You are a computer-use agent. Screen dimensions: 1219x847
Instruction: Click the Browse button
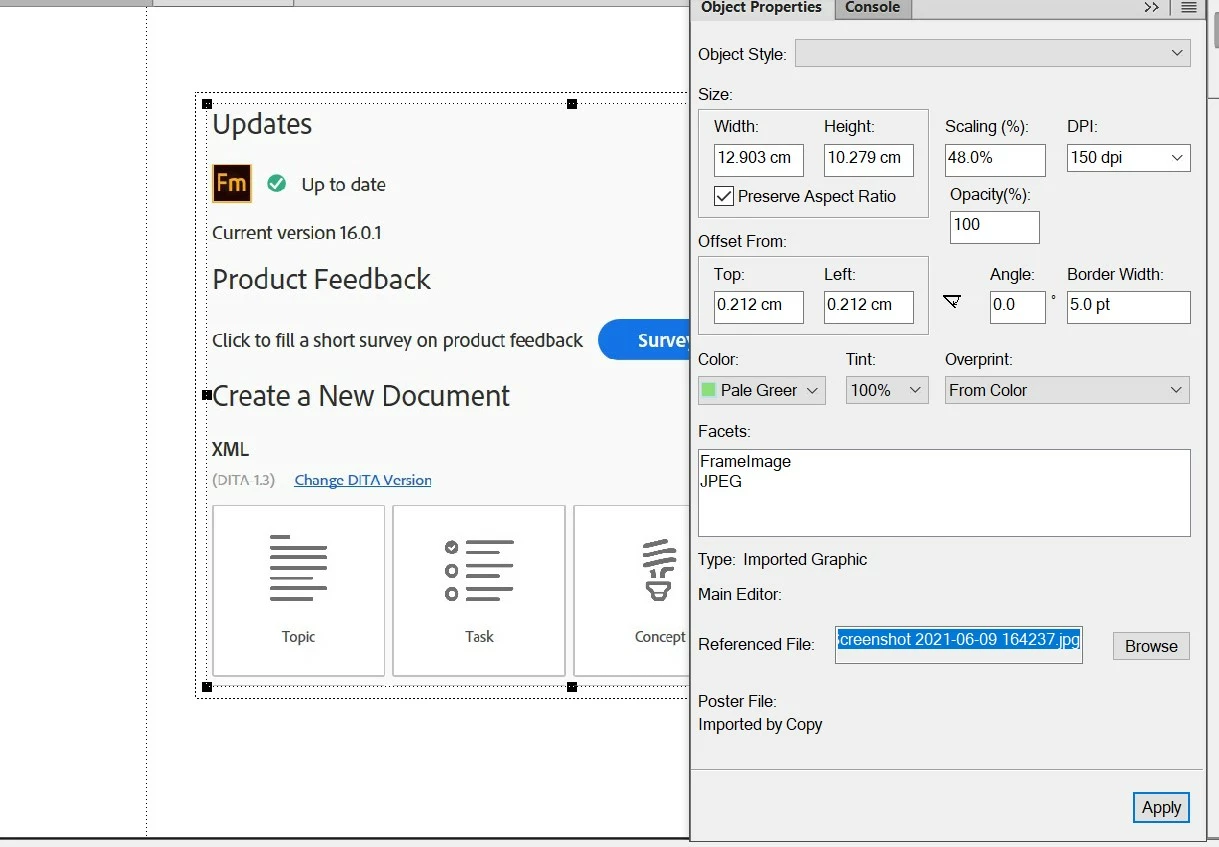tap(1151, 646)
